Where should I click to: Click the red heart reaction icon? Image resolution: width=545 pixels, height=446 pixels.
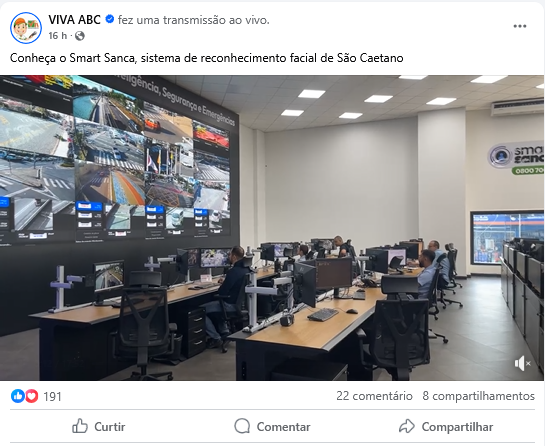pos(31,396)
